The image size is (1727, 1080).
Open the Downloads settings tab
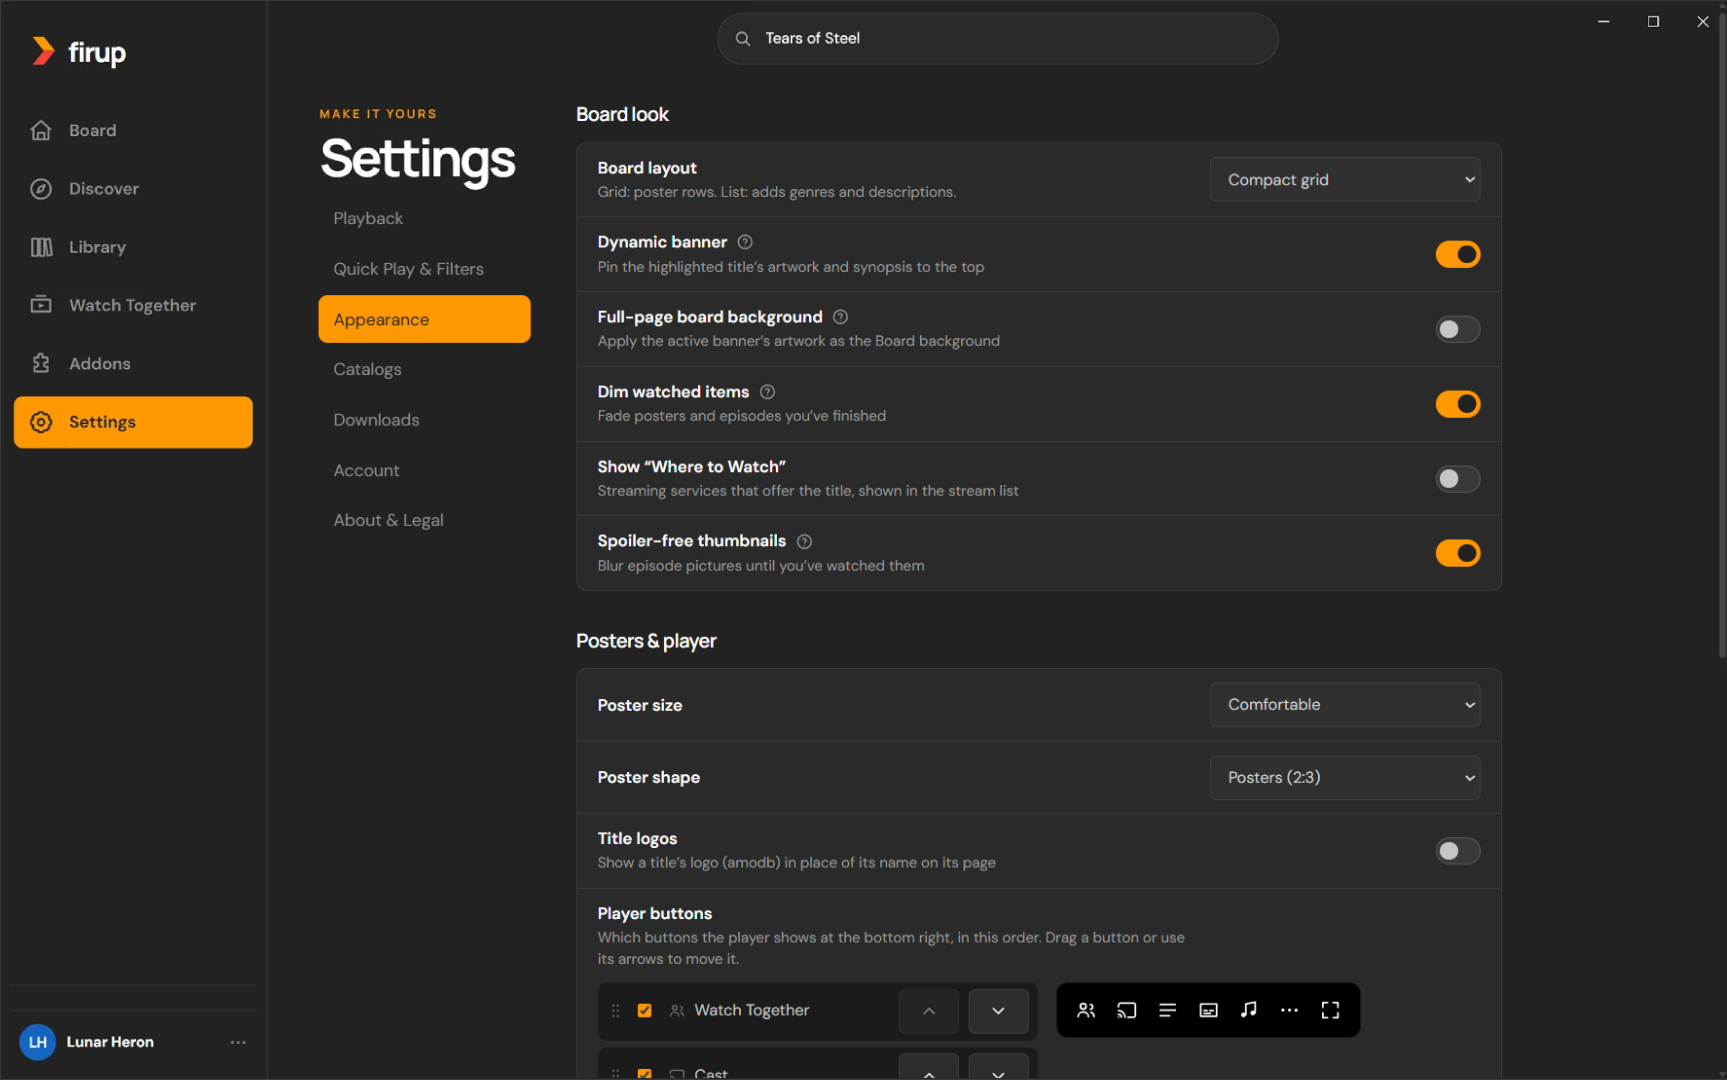[424, 420]
